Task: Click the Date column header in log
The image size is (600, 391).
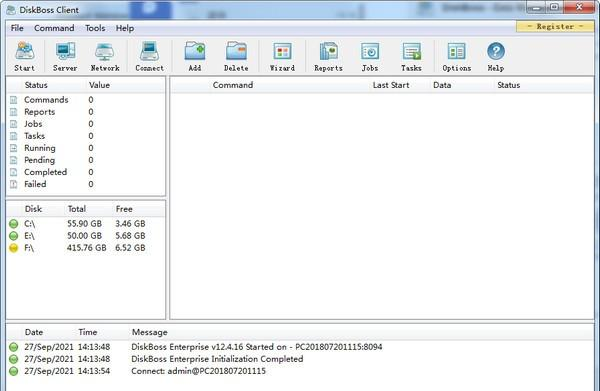Action: pyautogui.click(x=34, y=332)
